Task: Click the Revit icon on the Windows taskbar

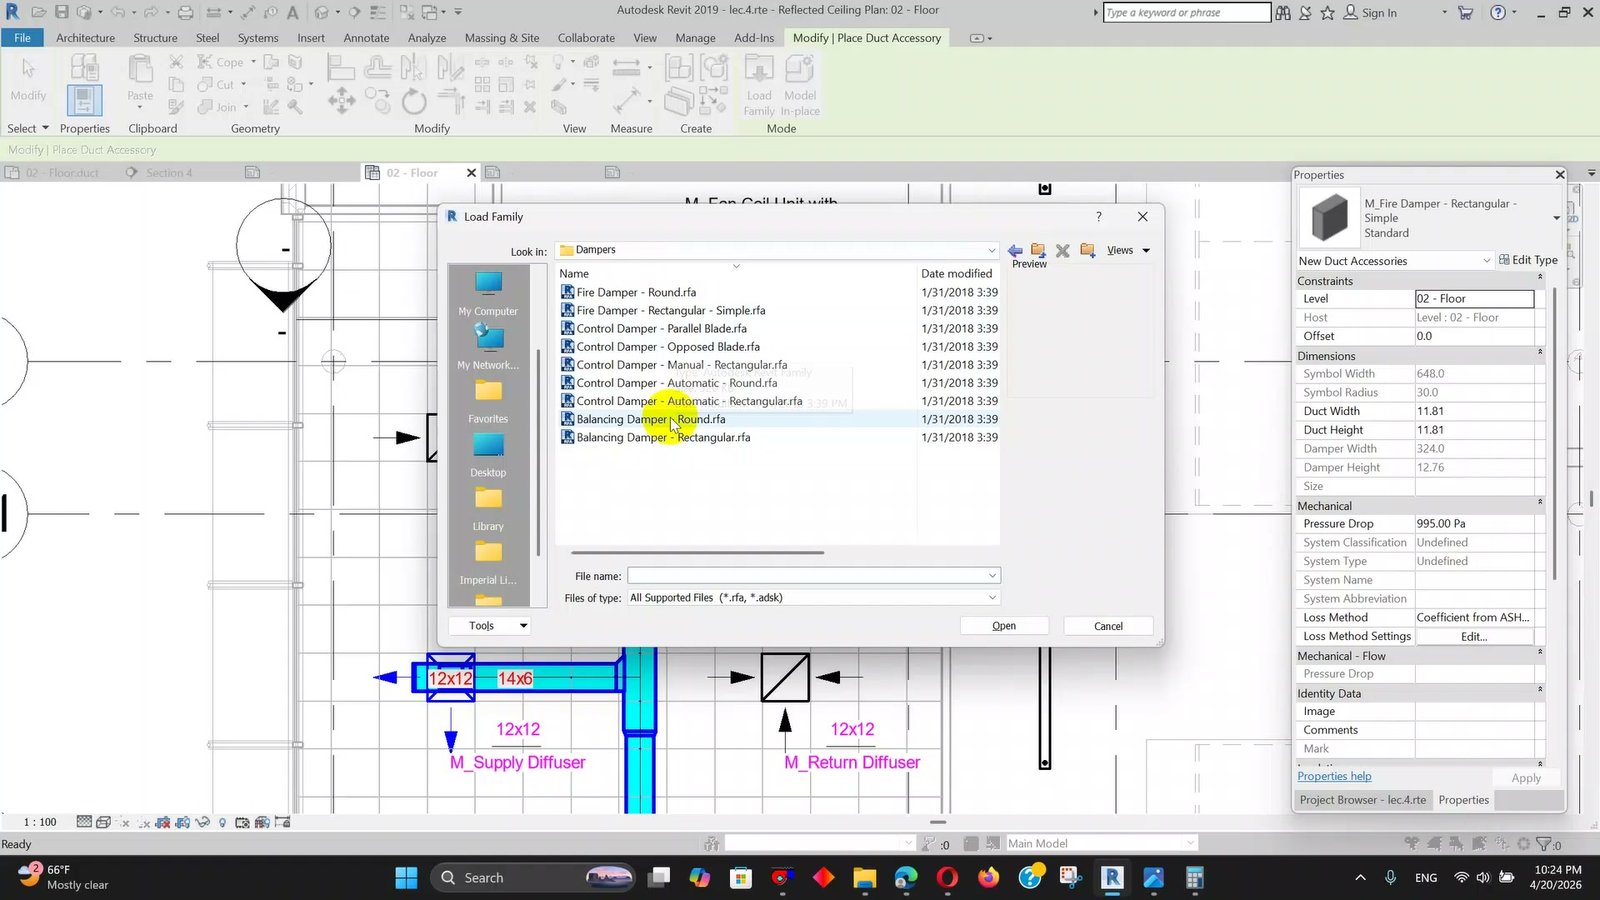Action: tap(1111, 878)
